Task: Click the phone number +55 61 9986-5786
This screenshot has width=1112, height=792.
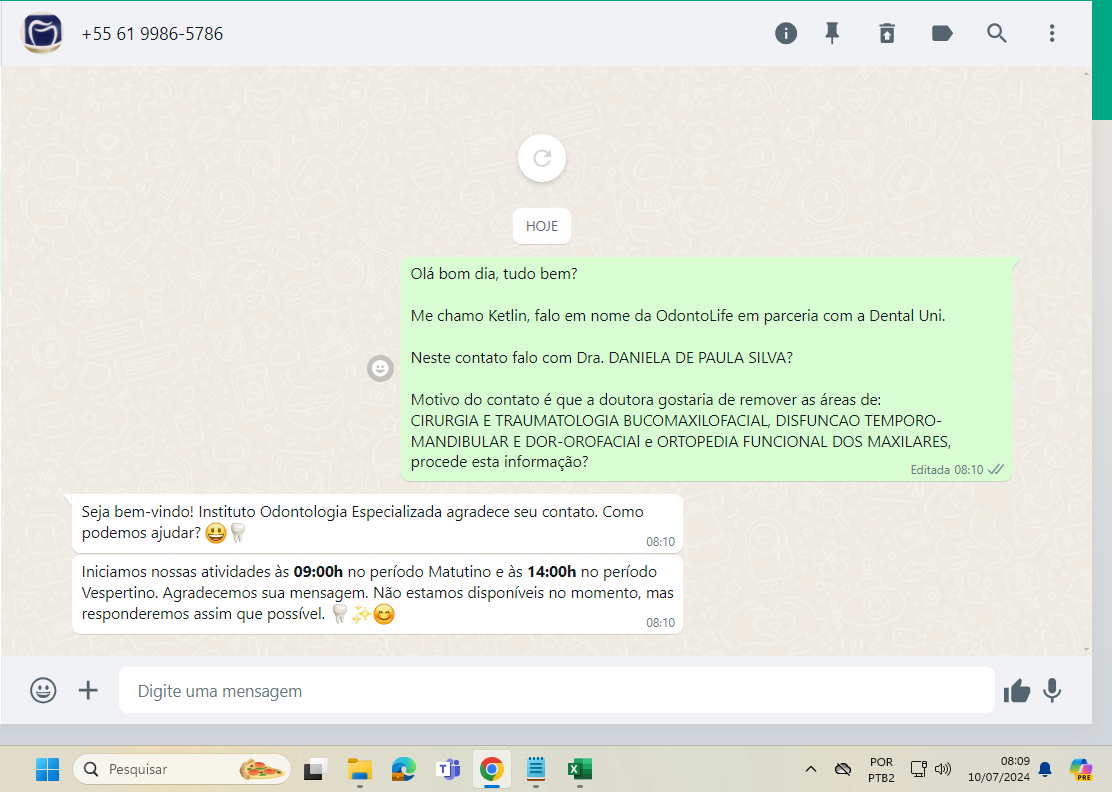Action: click(152, 34)
